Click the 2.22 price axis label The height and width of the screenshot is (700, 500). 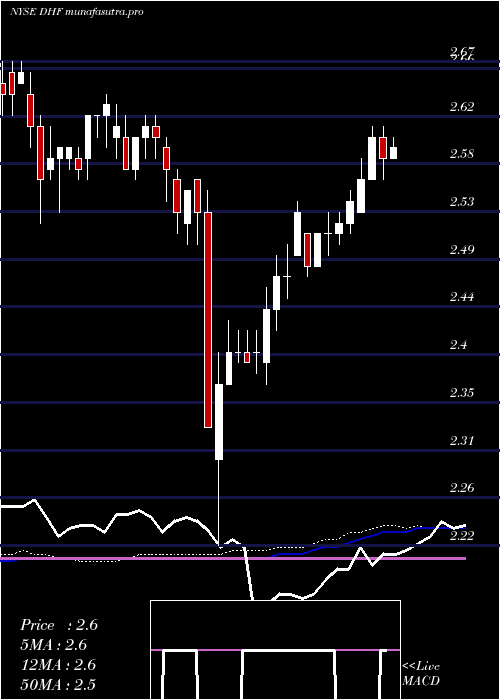click(x=462, y=535)
